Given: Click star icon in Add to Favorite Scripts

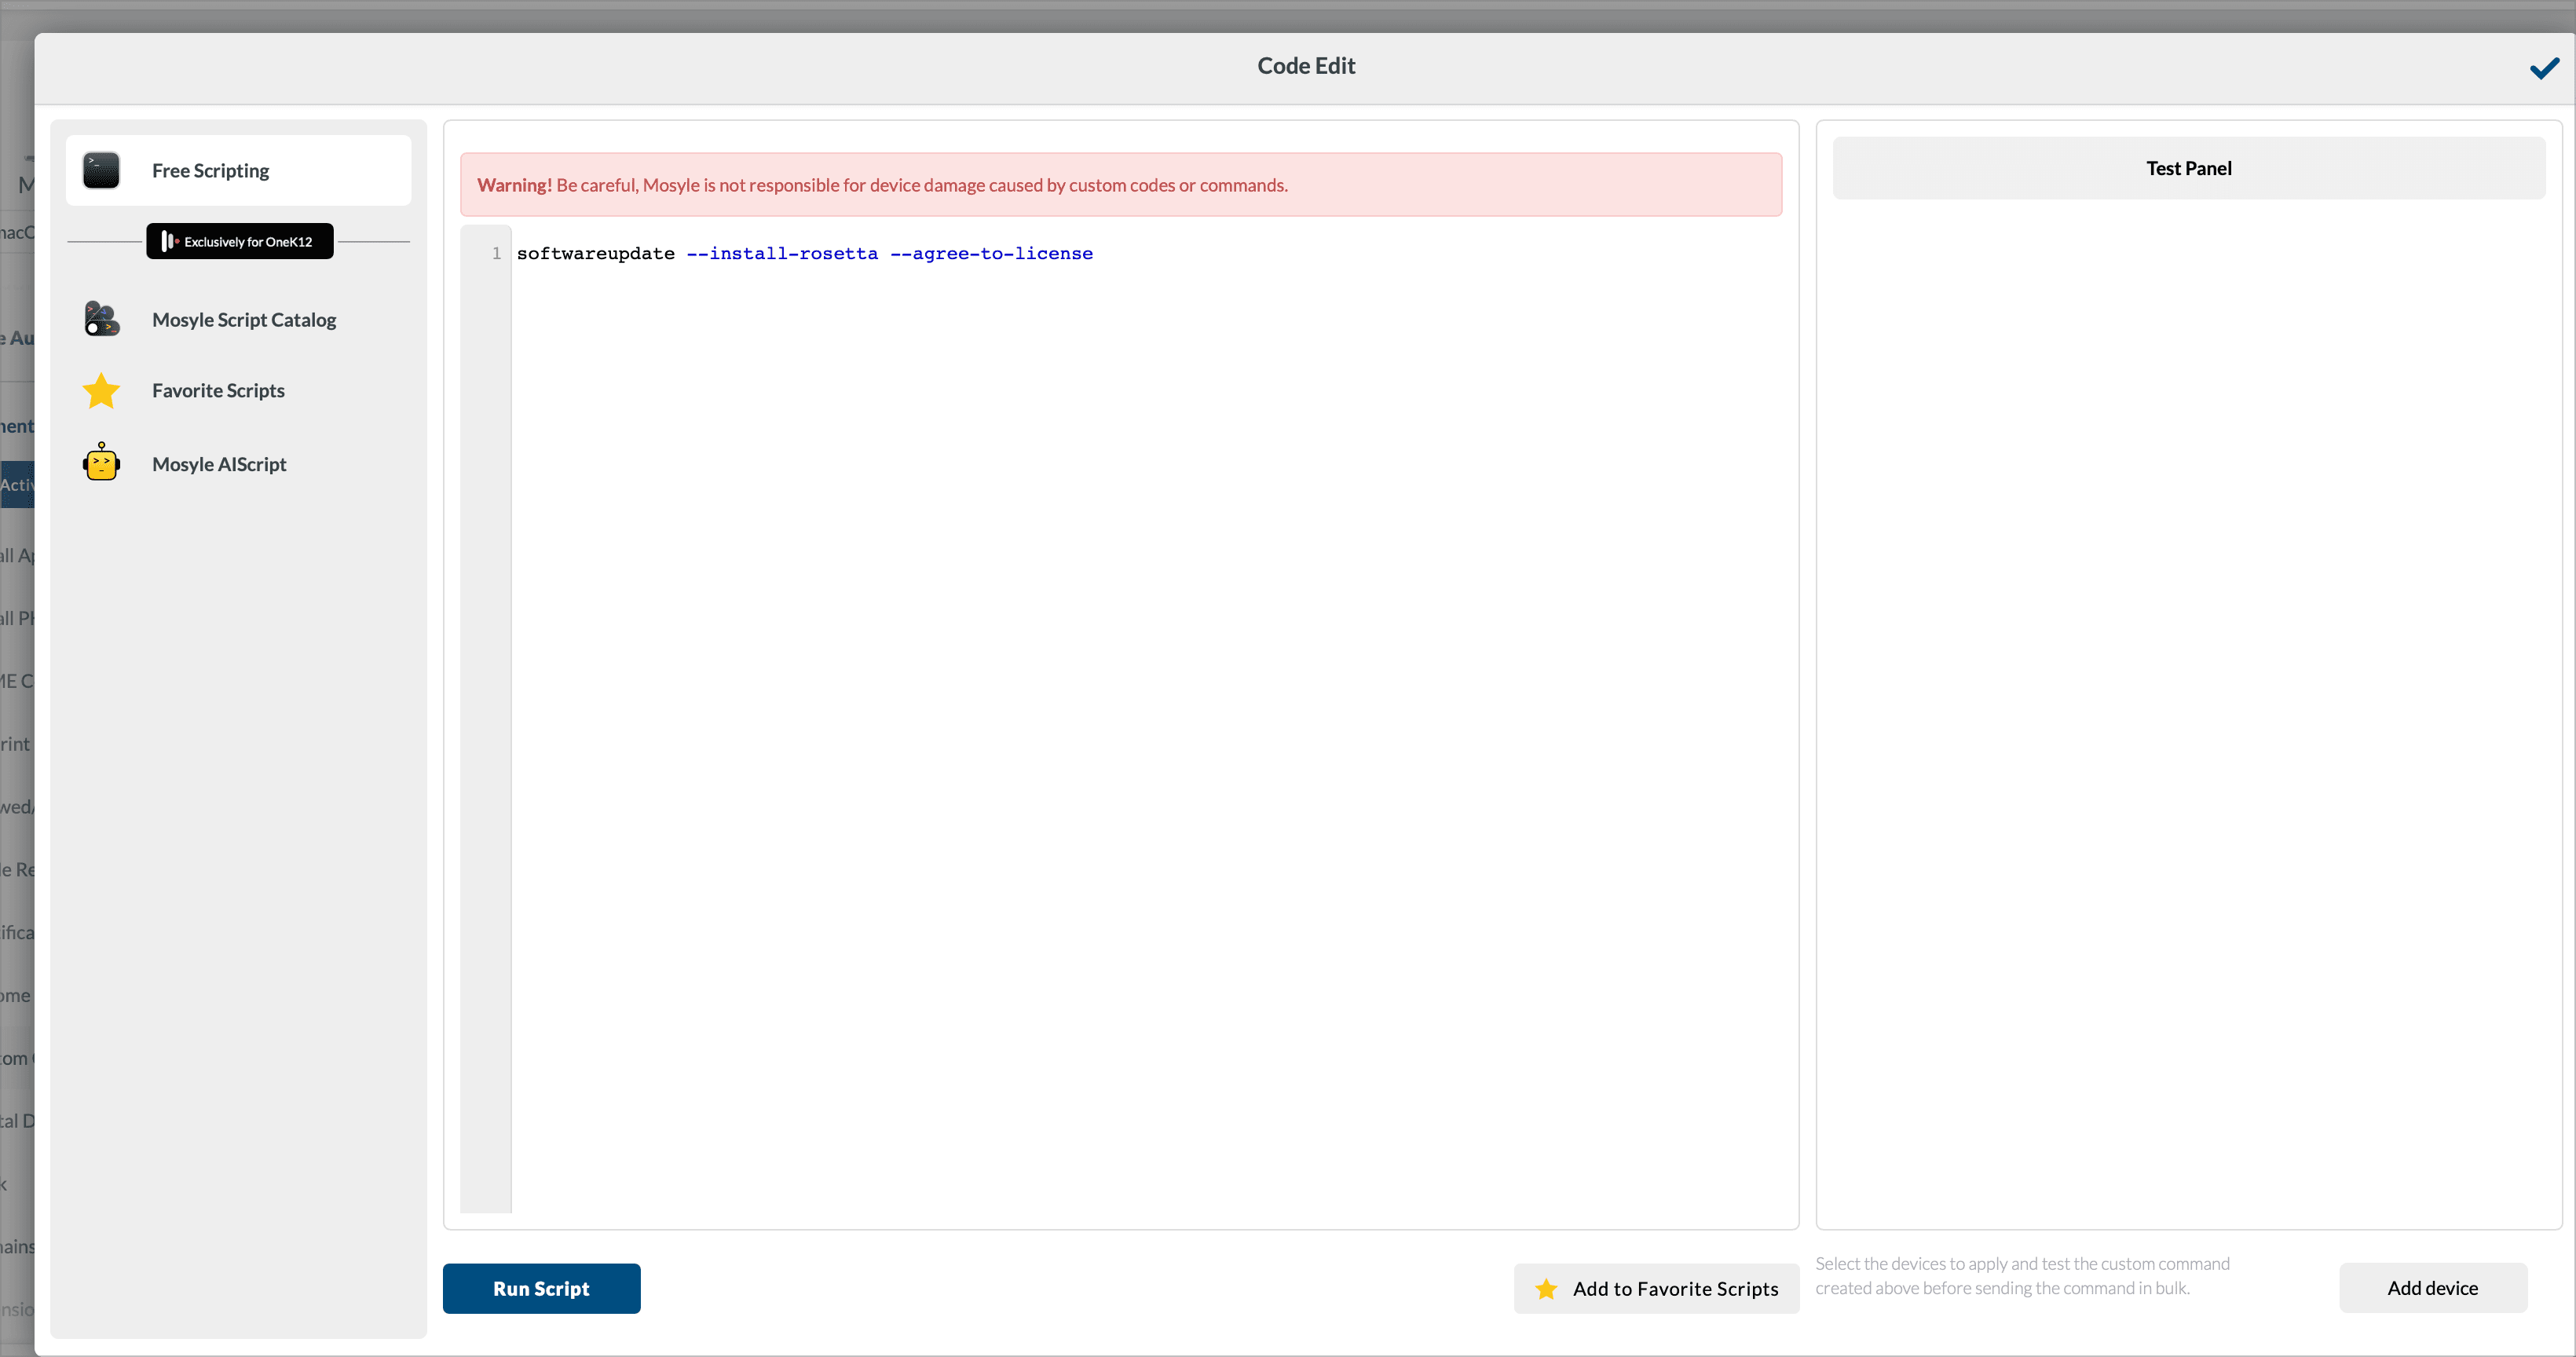Looking at the screenshot, I should [1546, 1289].
